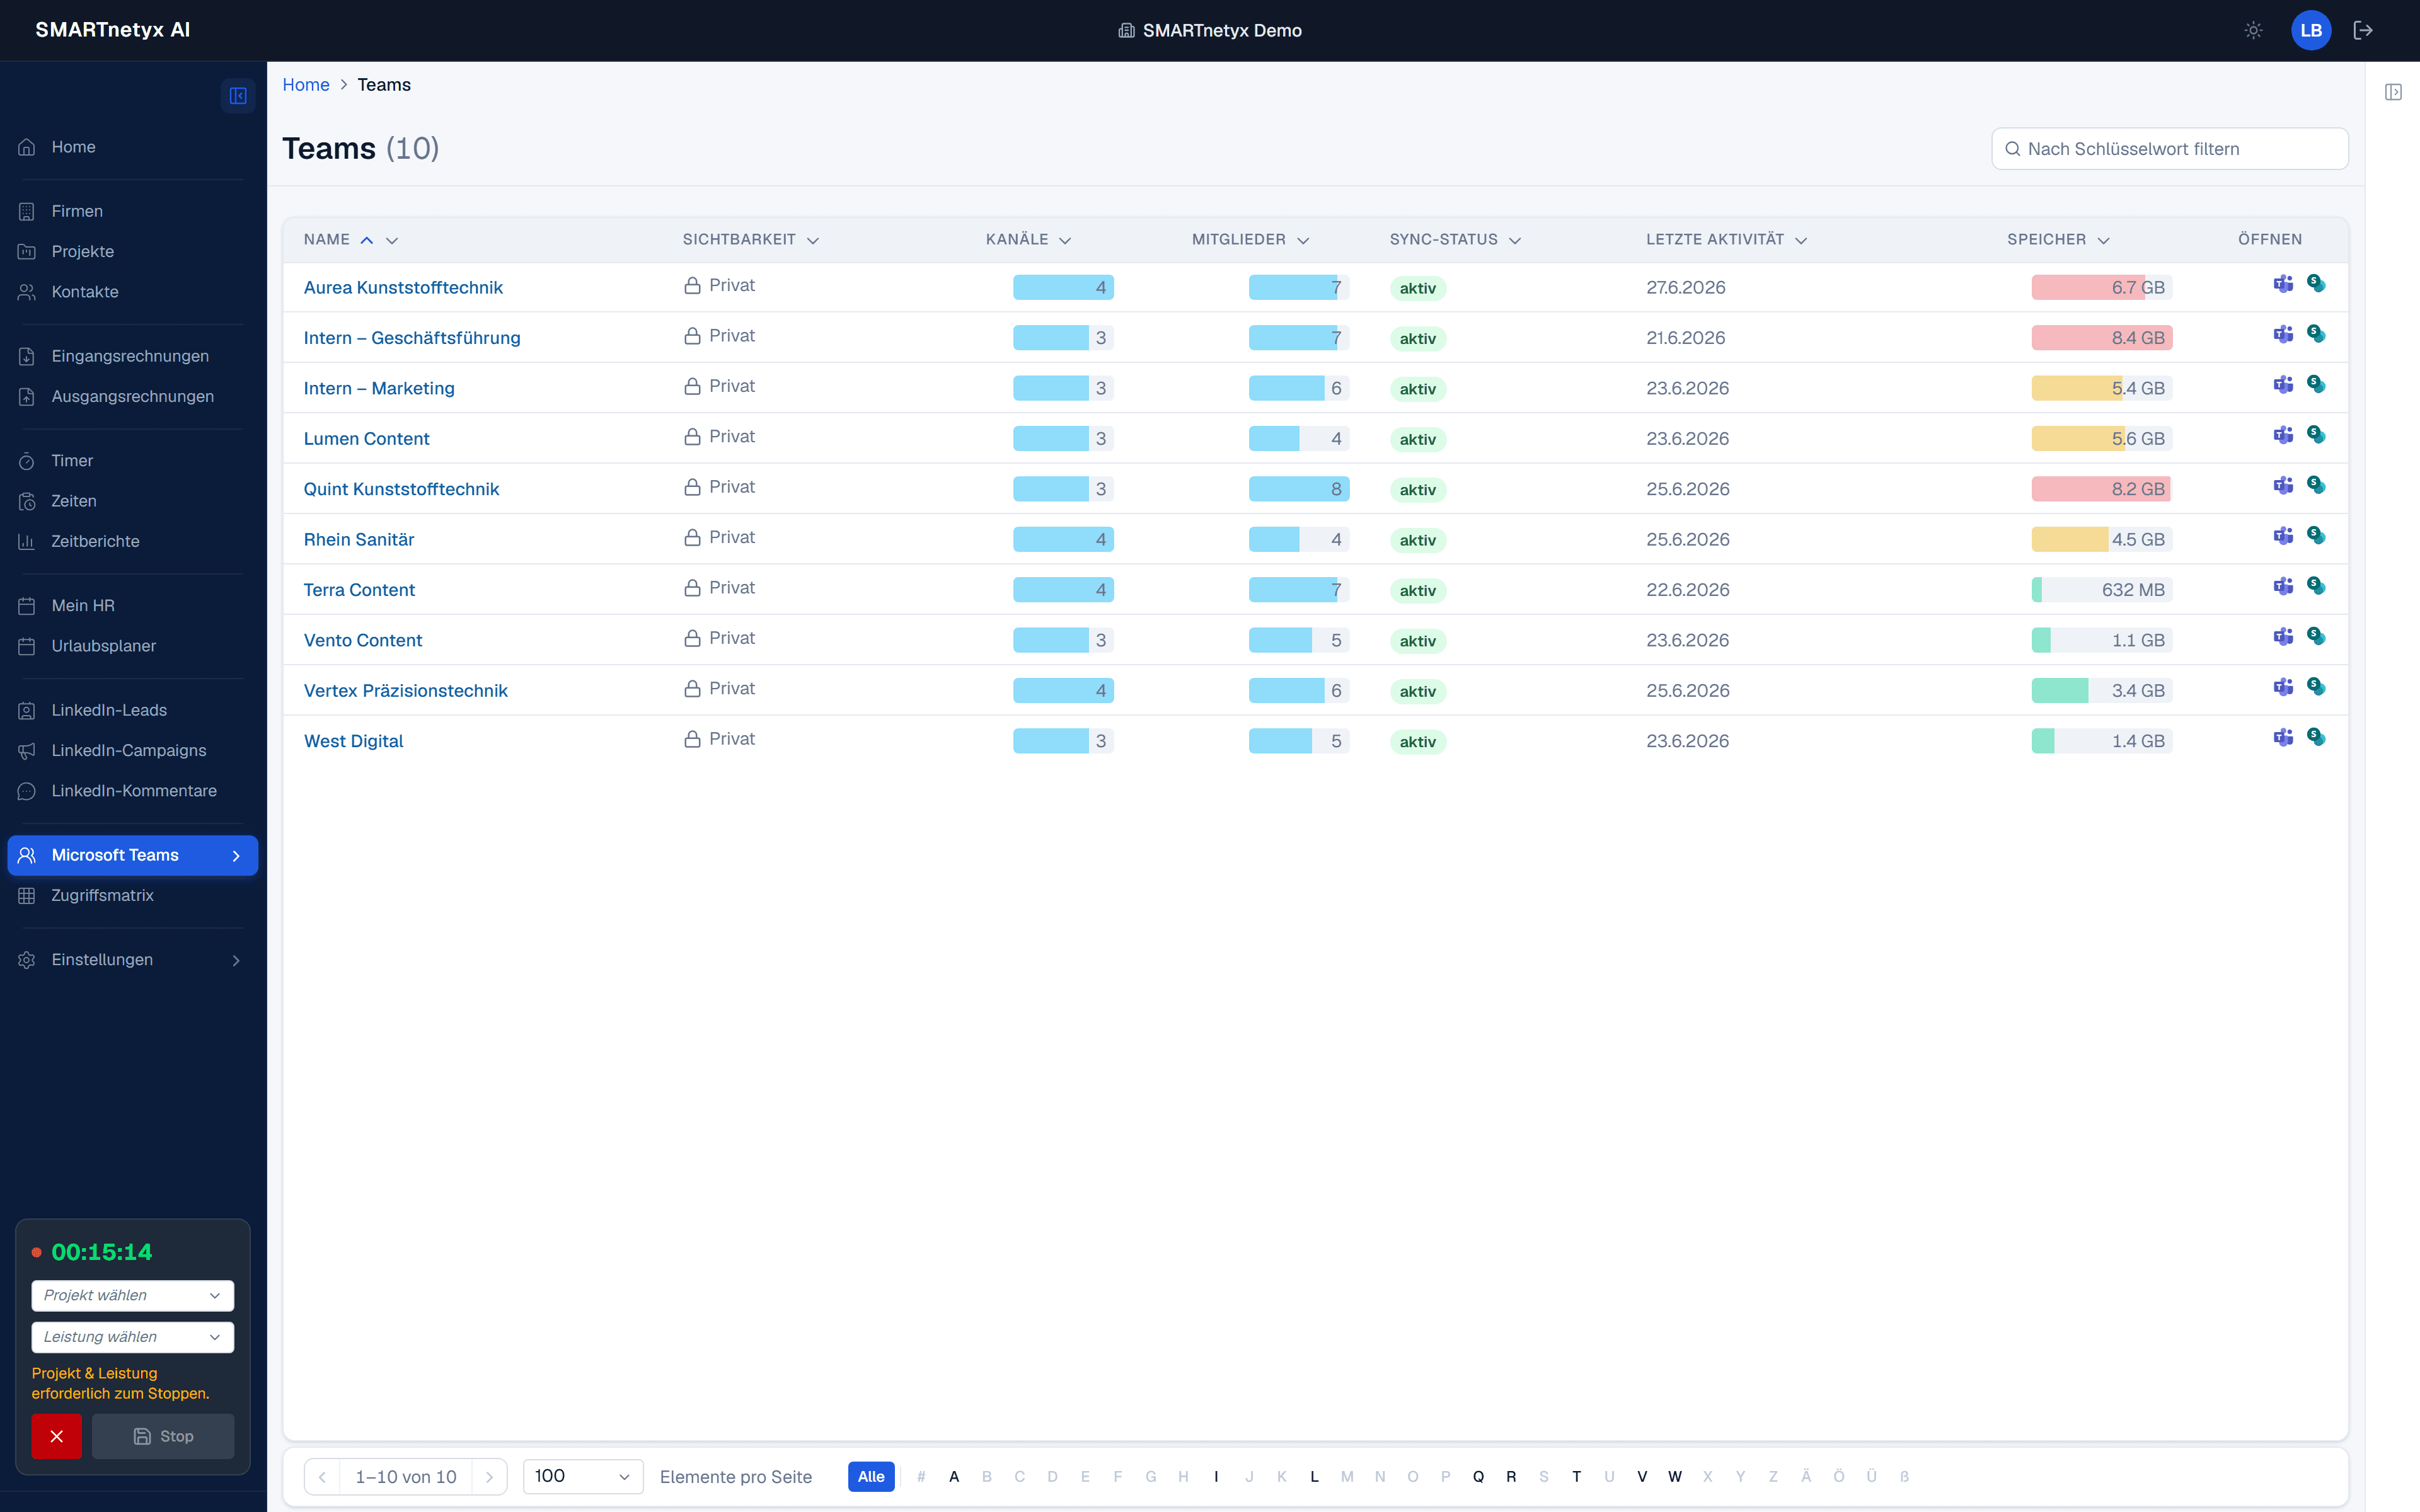Image resolution: width=2420 pixels, height=1512 pixels.
Task: Open Intern – Marketing SharePoint icon
Action: pos(2316,385)
